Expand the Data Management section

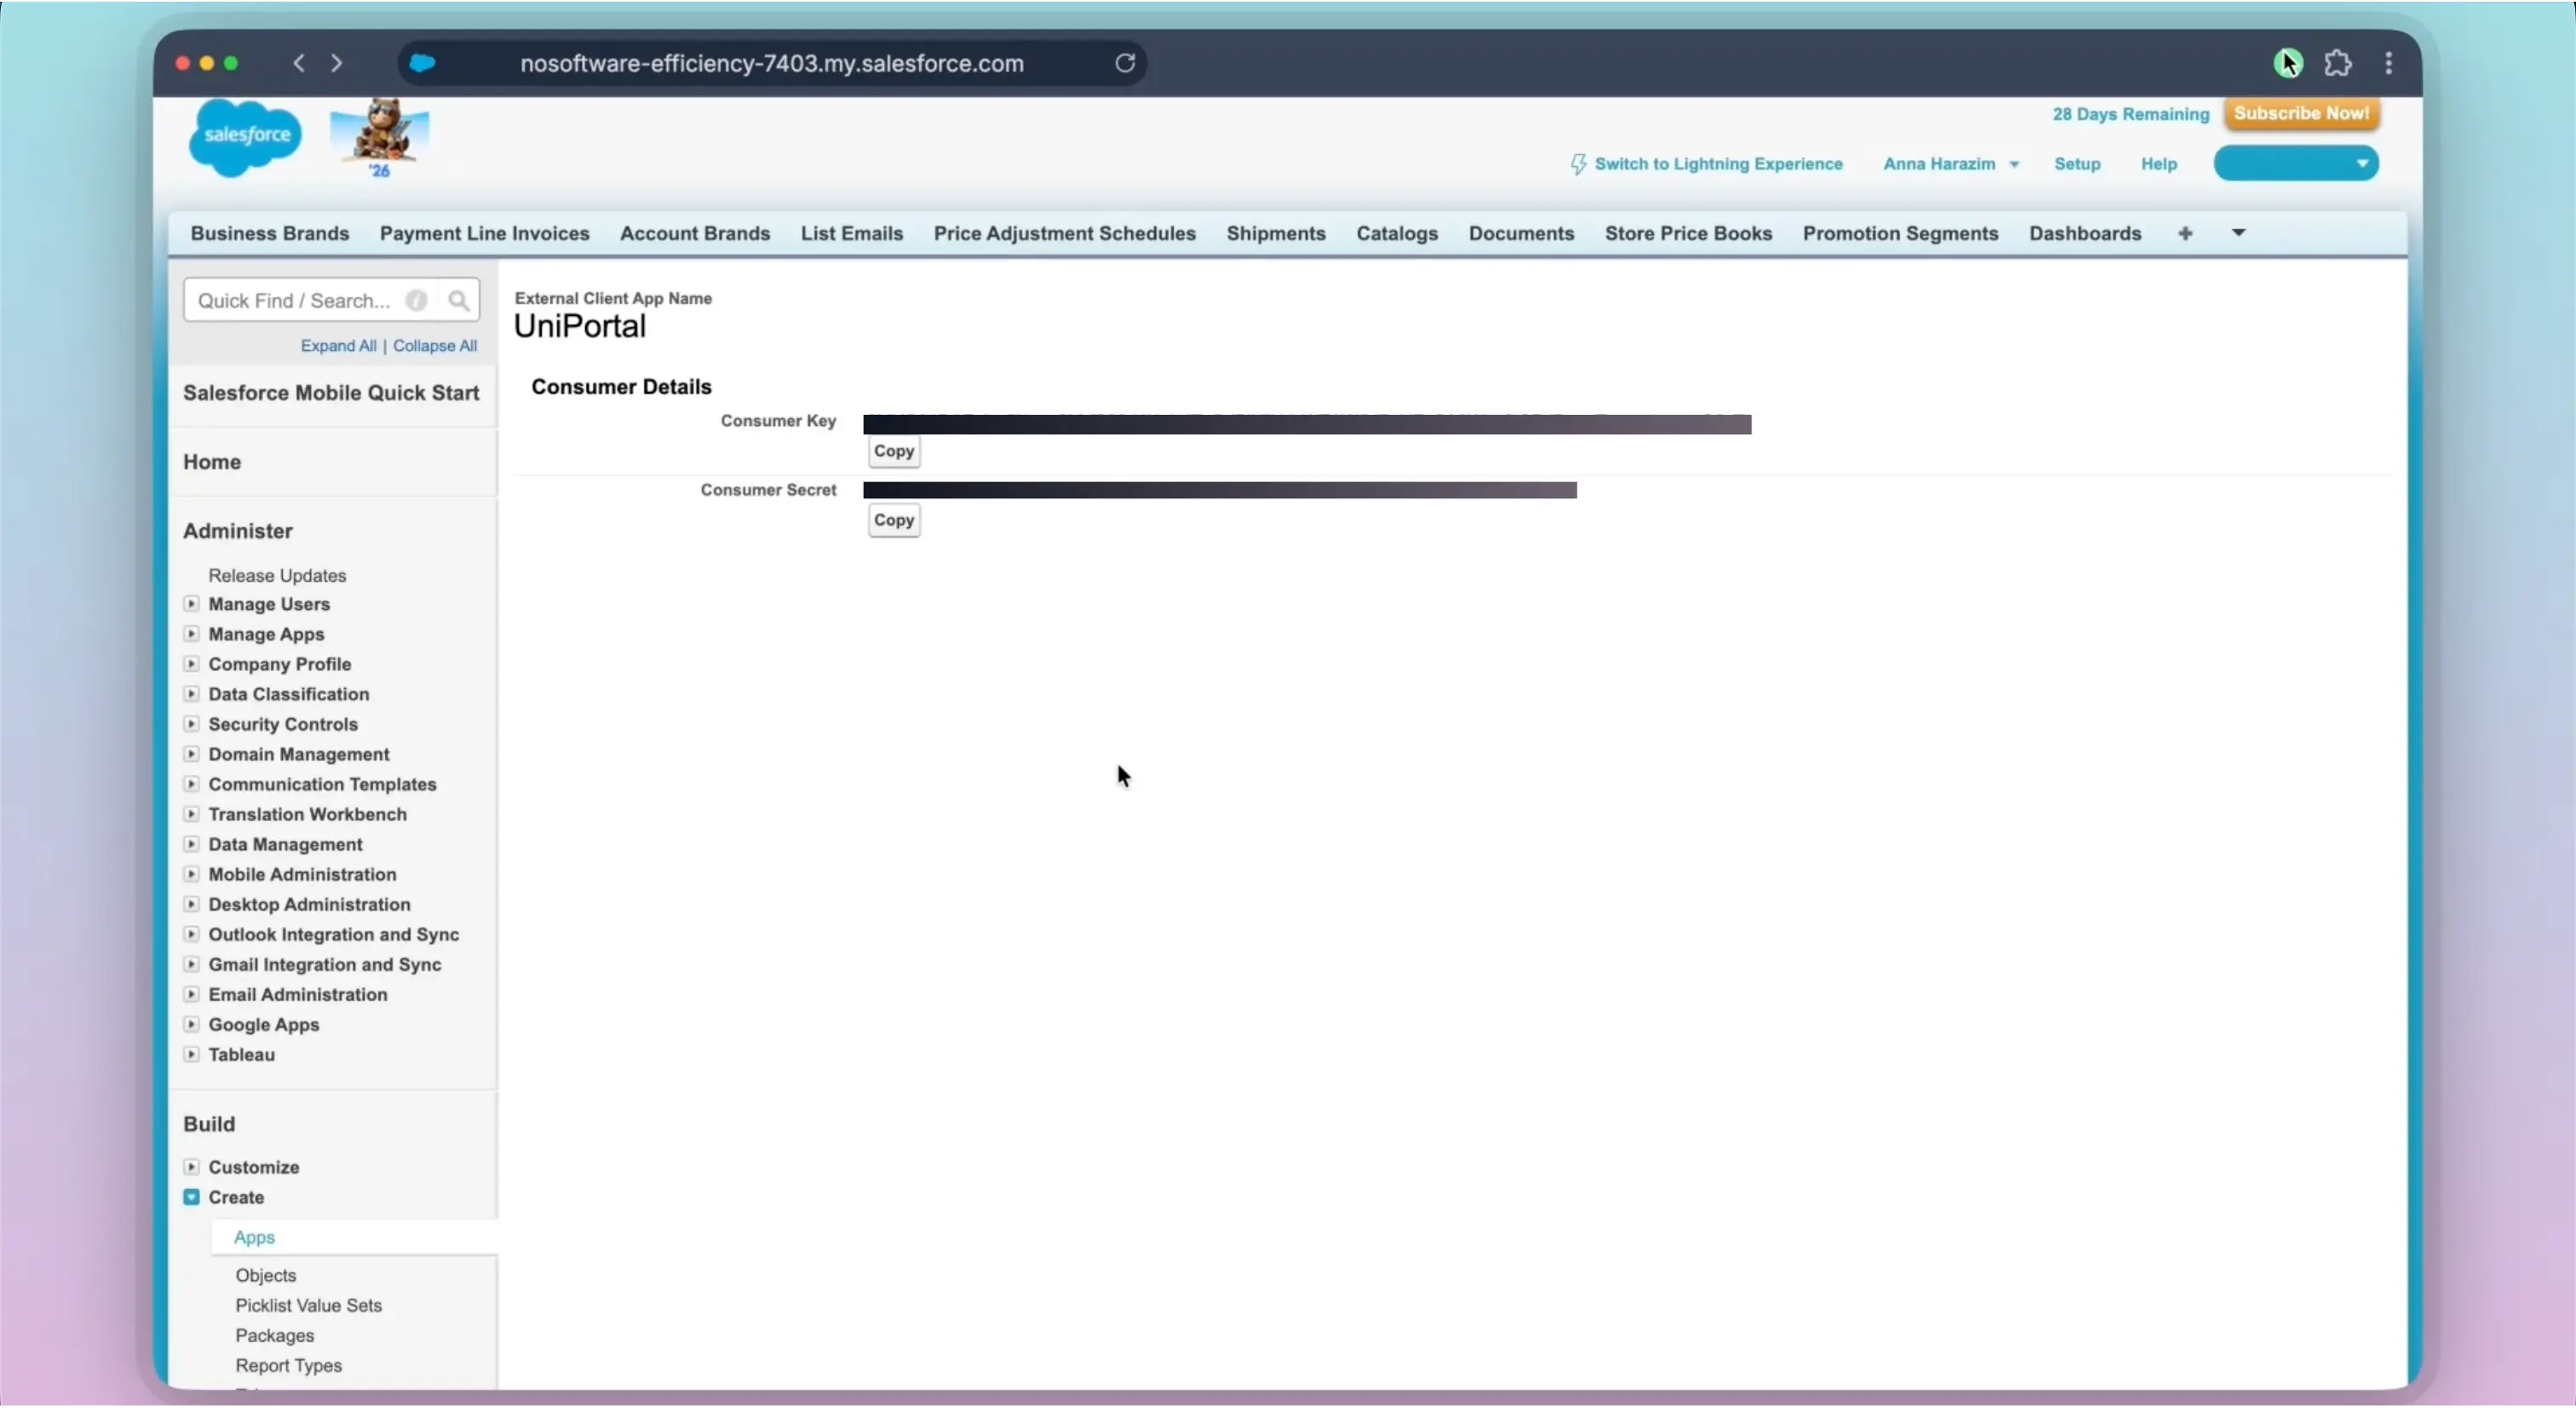[x=191, y=844]
